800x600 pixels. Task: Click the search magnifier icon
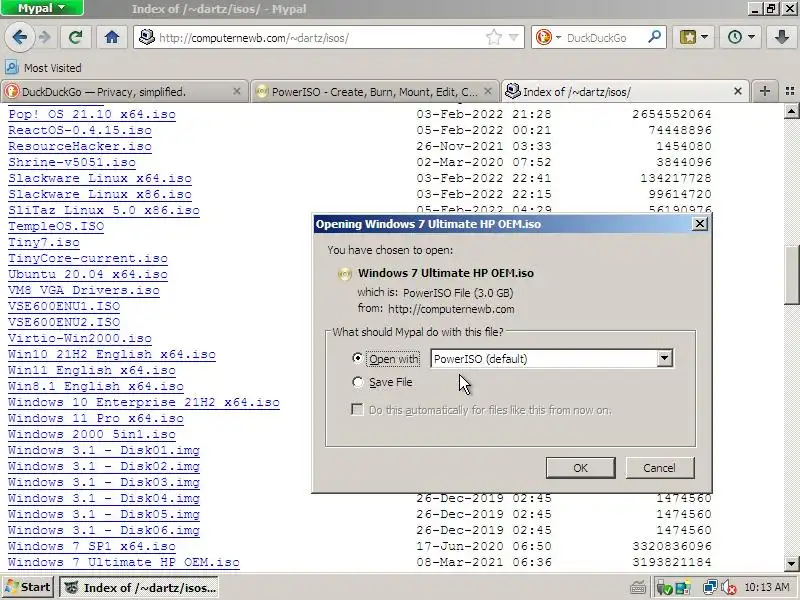tap(654, 37)
